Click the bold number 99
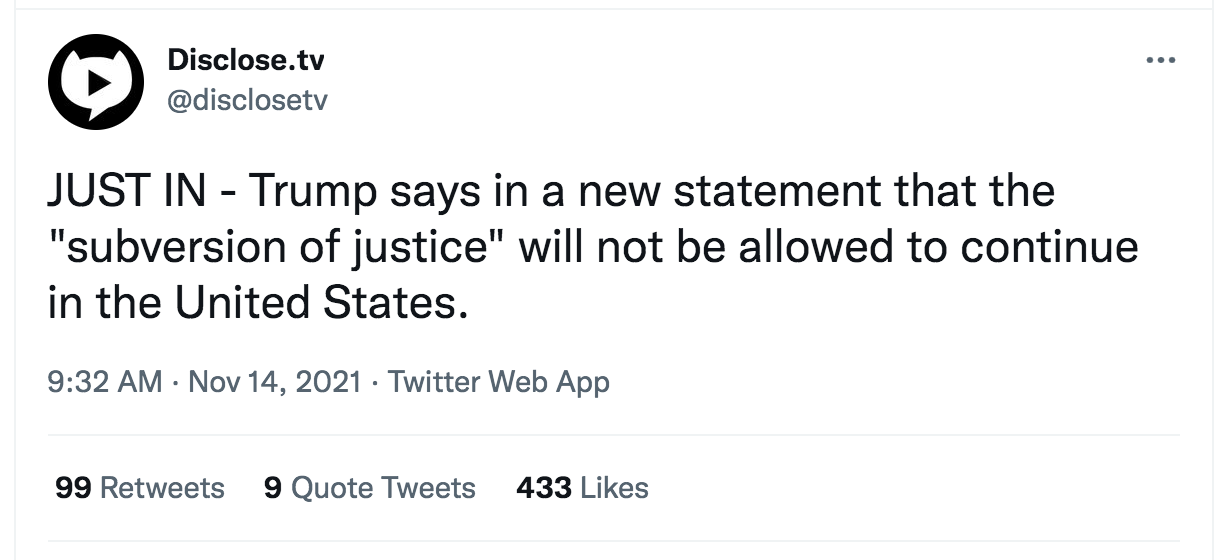1218x560 pixels. (74, 488)
